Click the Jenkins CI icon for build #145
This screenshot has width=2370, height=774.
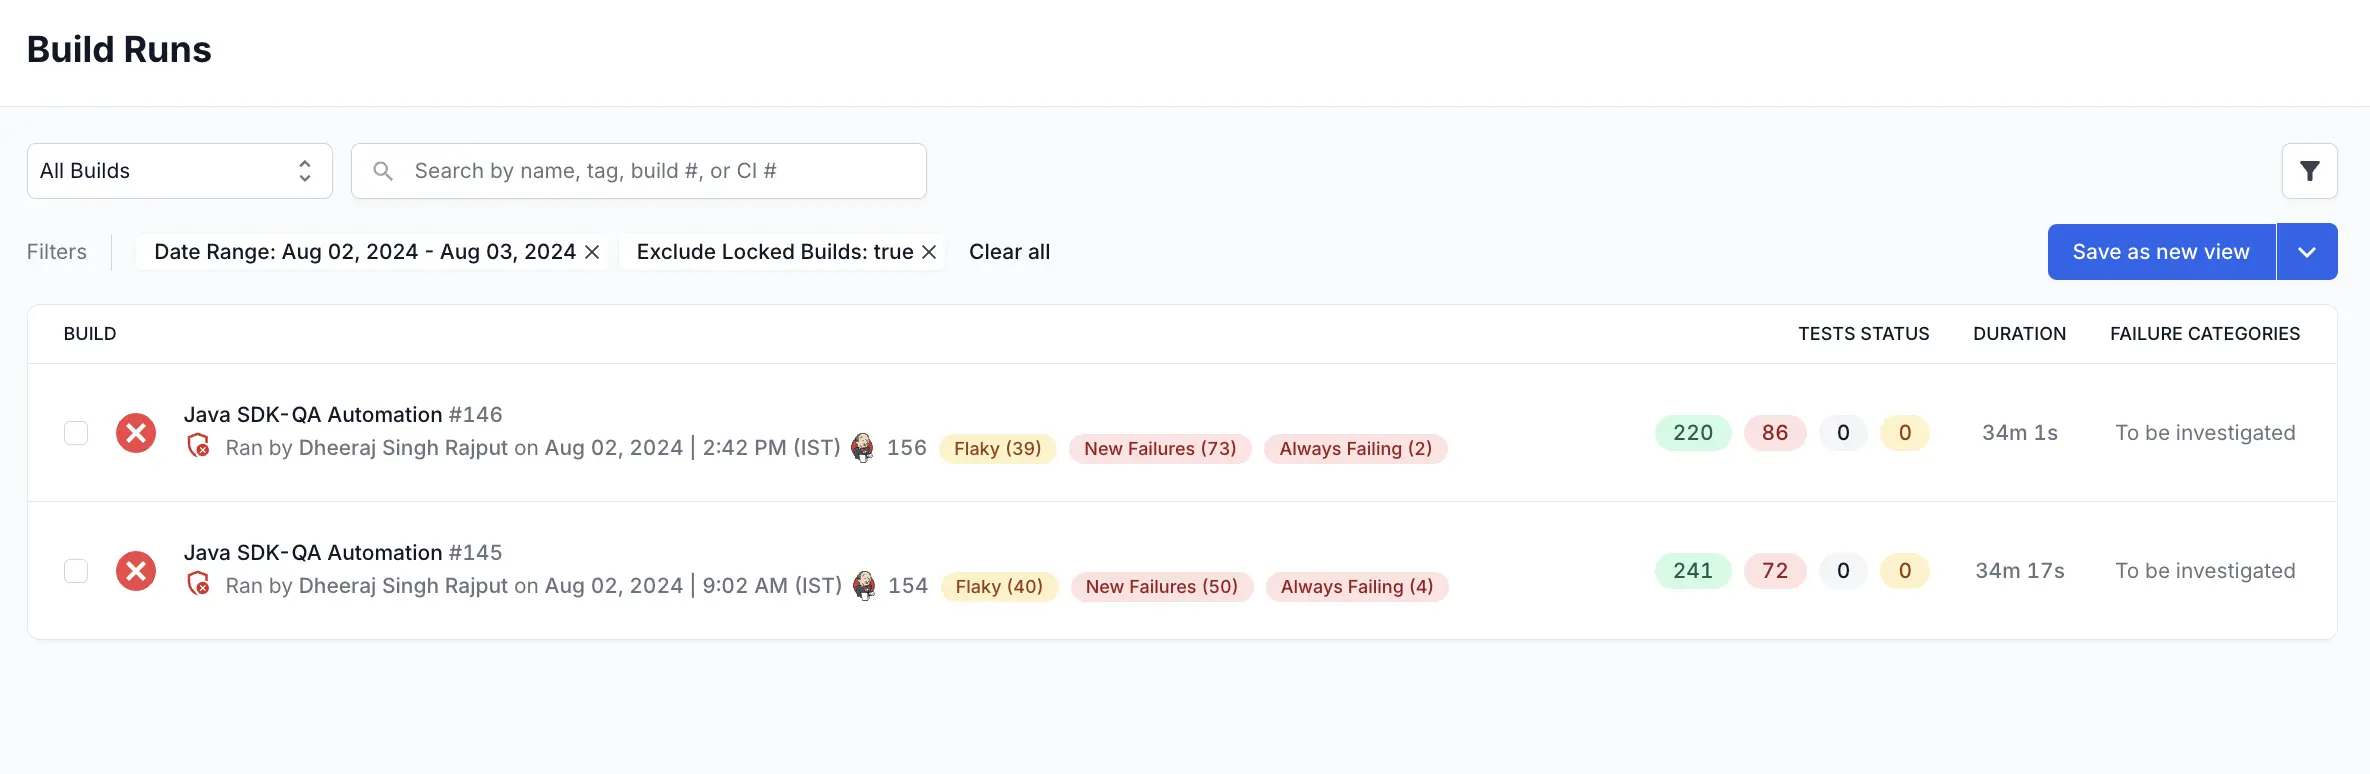click(x=864, y=585)
